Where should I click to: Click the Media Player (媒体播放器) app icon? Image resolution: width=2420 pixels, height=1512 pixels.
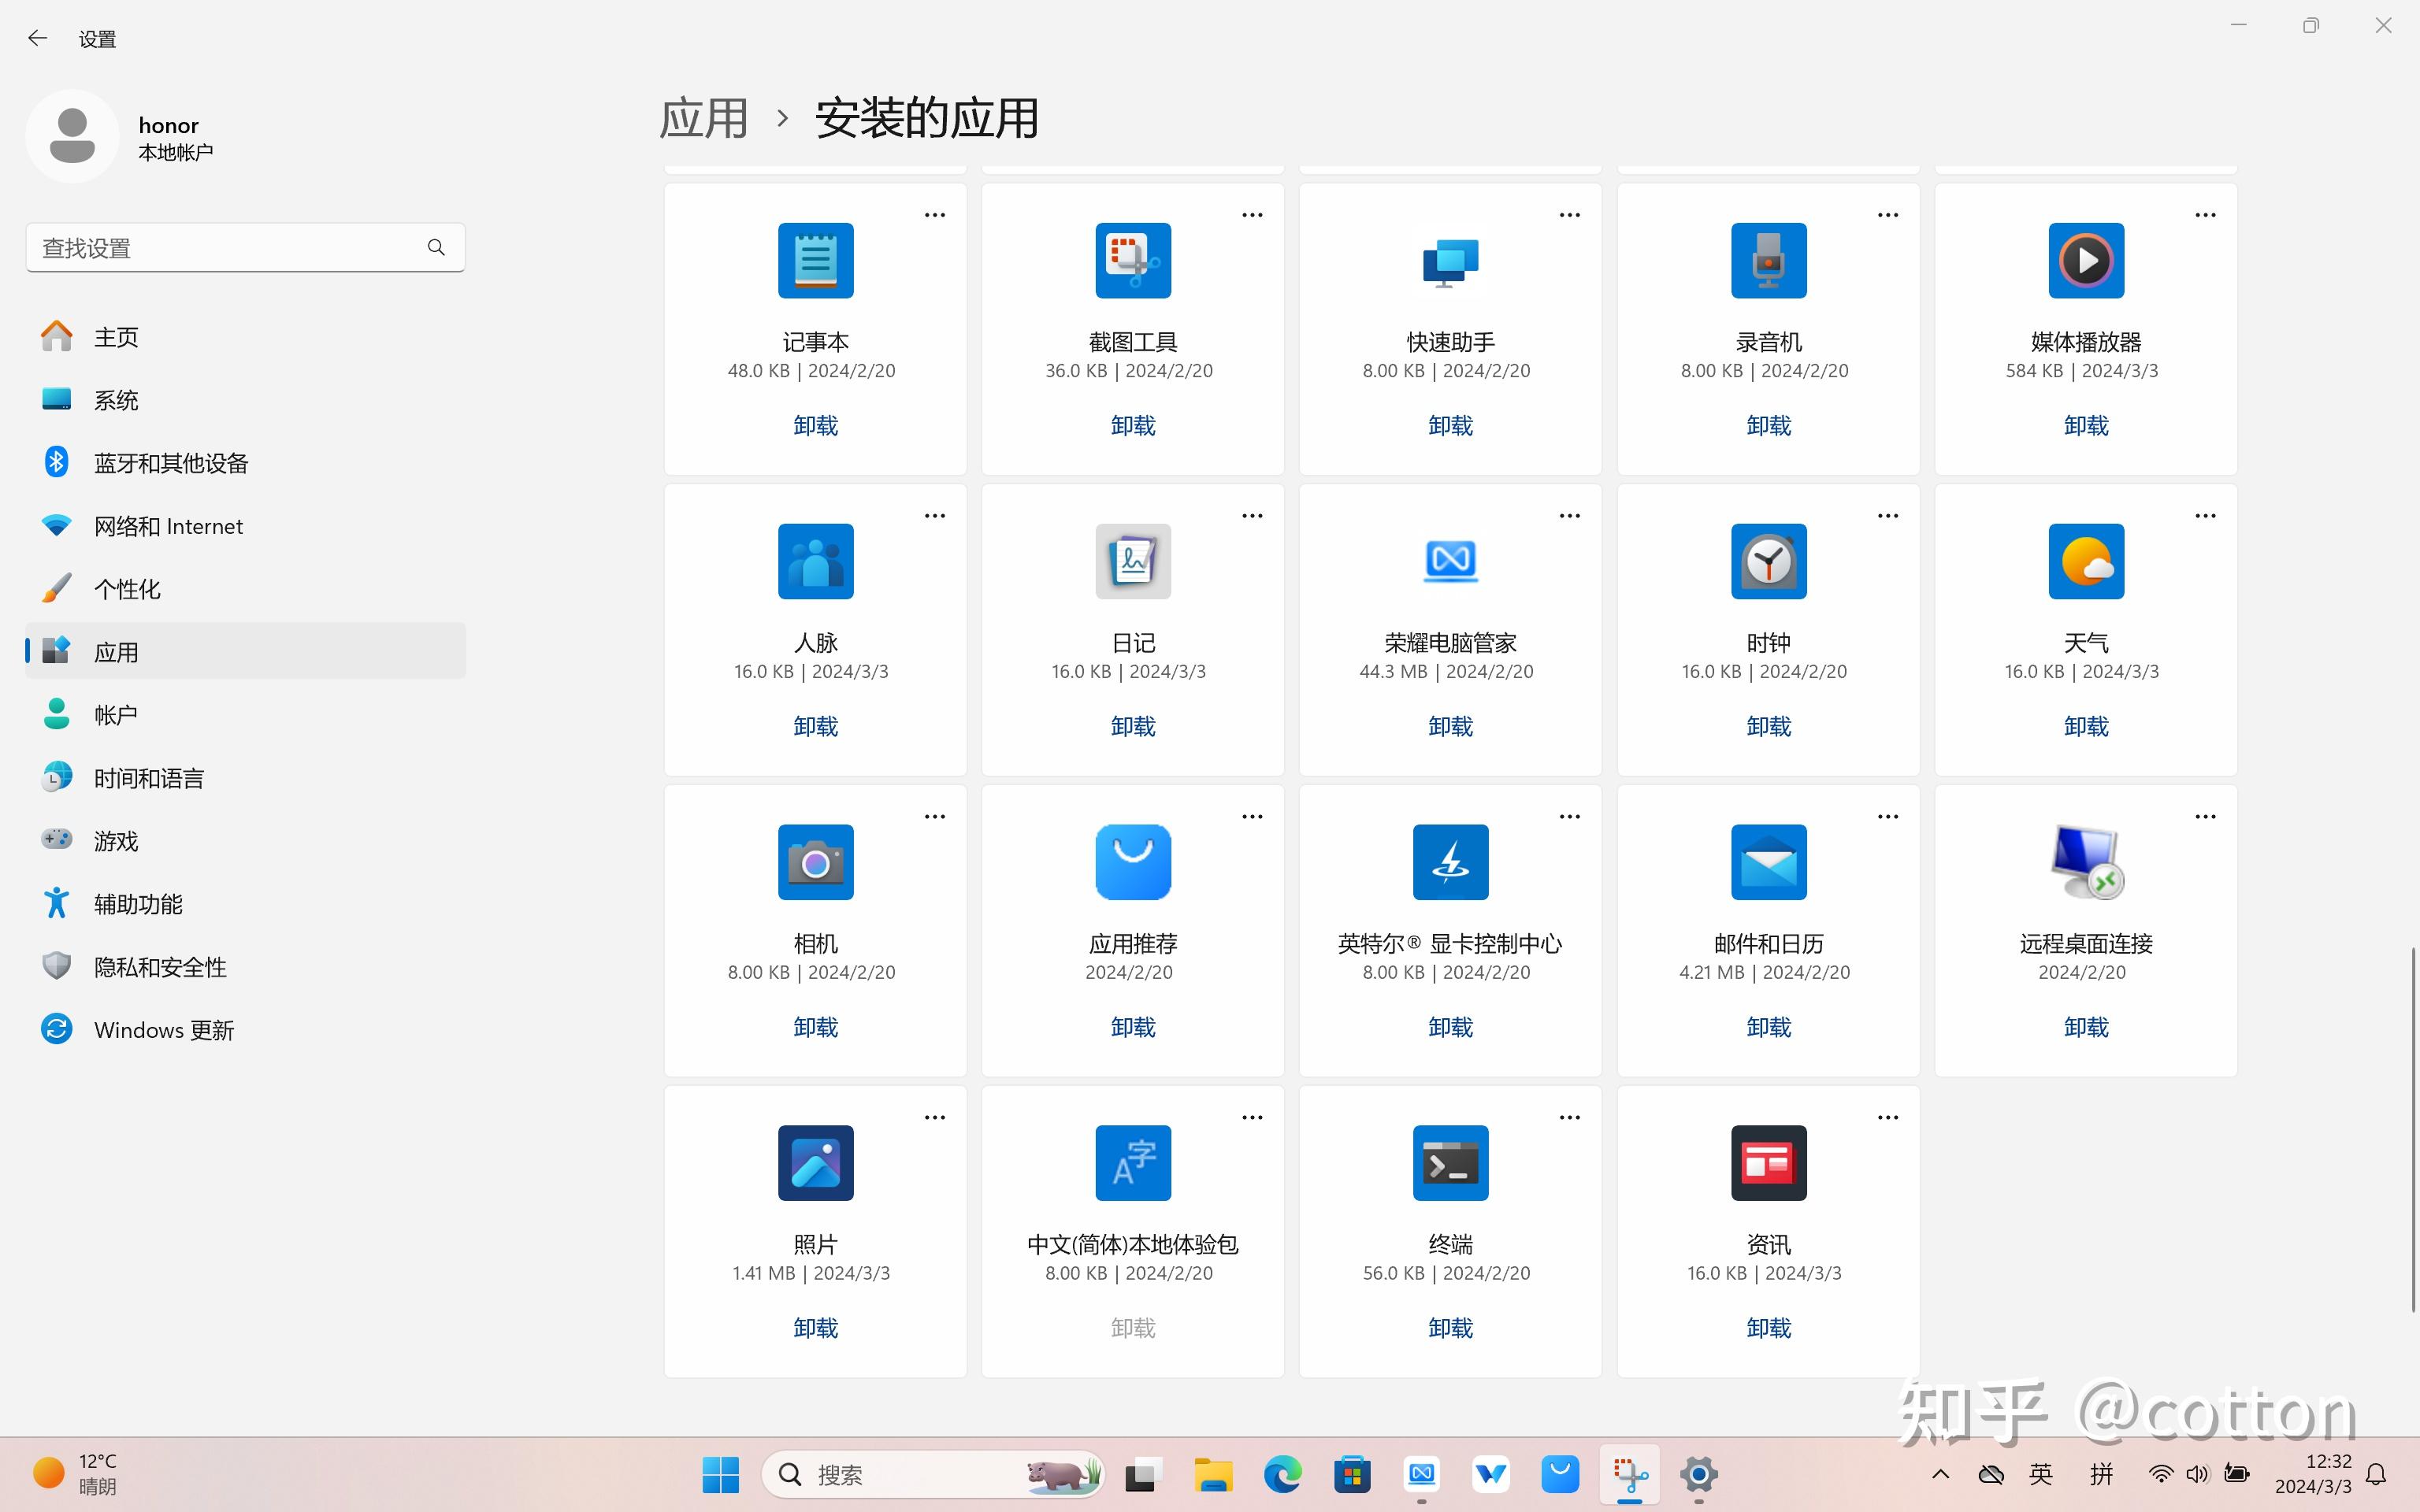(2086, 260)
